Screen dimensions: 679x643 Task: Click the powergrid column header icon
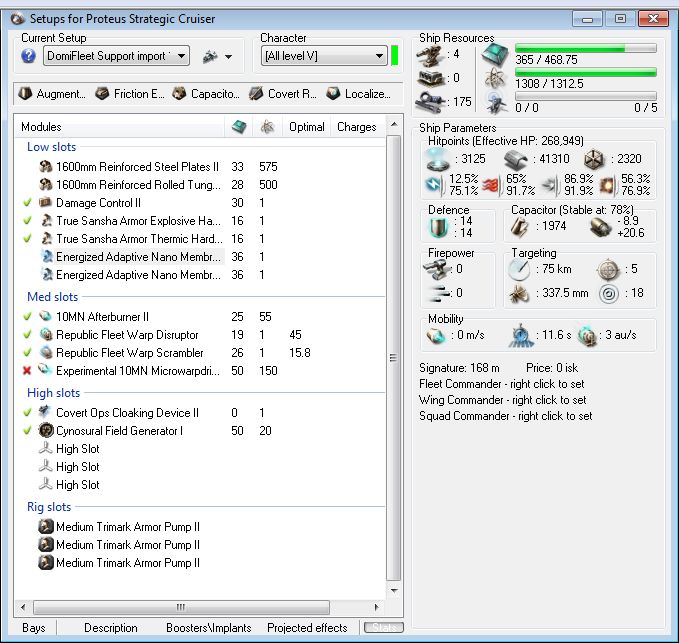pos(268,127)
